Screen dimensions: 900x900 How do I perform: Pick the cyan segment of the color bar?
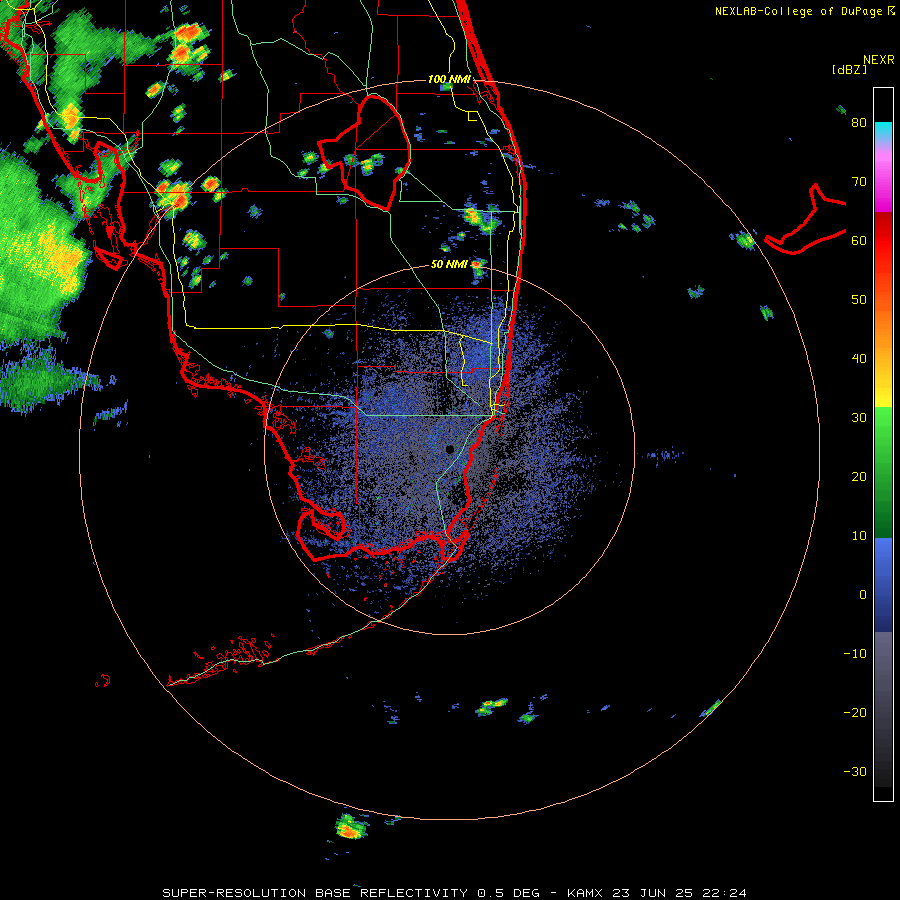pos(883,131)
